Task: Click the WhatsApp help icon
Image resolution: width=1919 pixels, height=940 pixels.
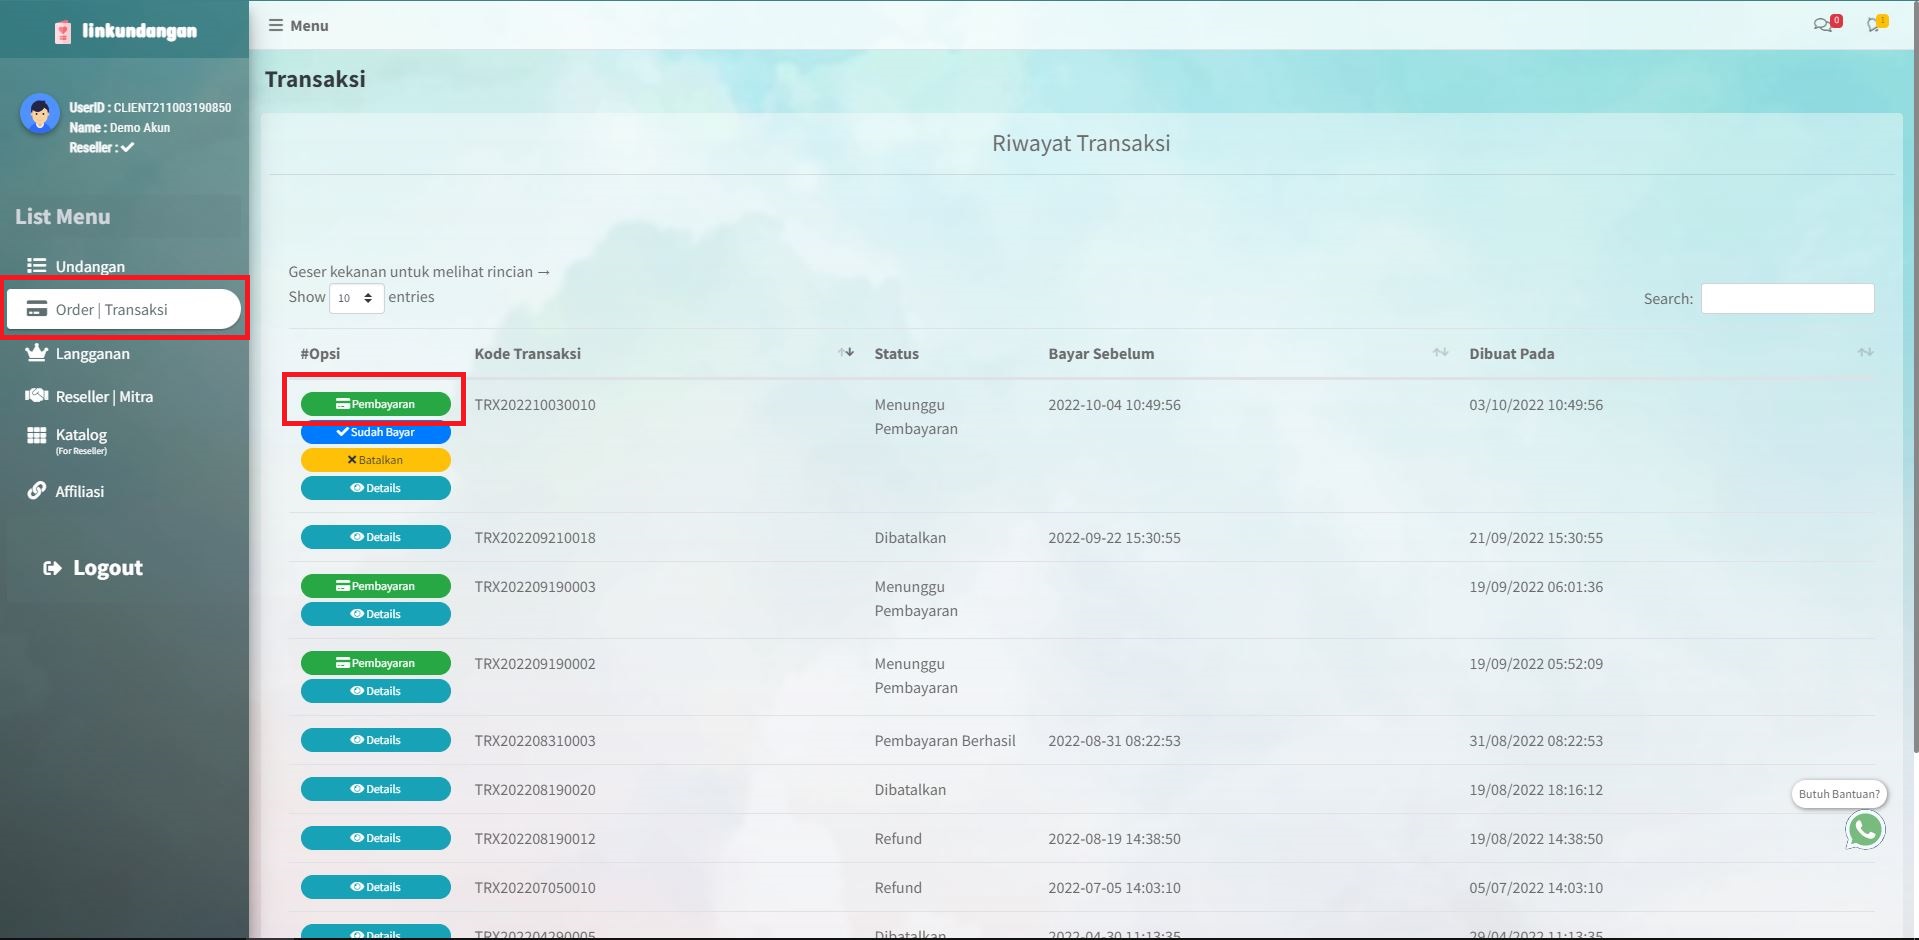Action: point(1865,830)
